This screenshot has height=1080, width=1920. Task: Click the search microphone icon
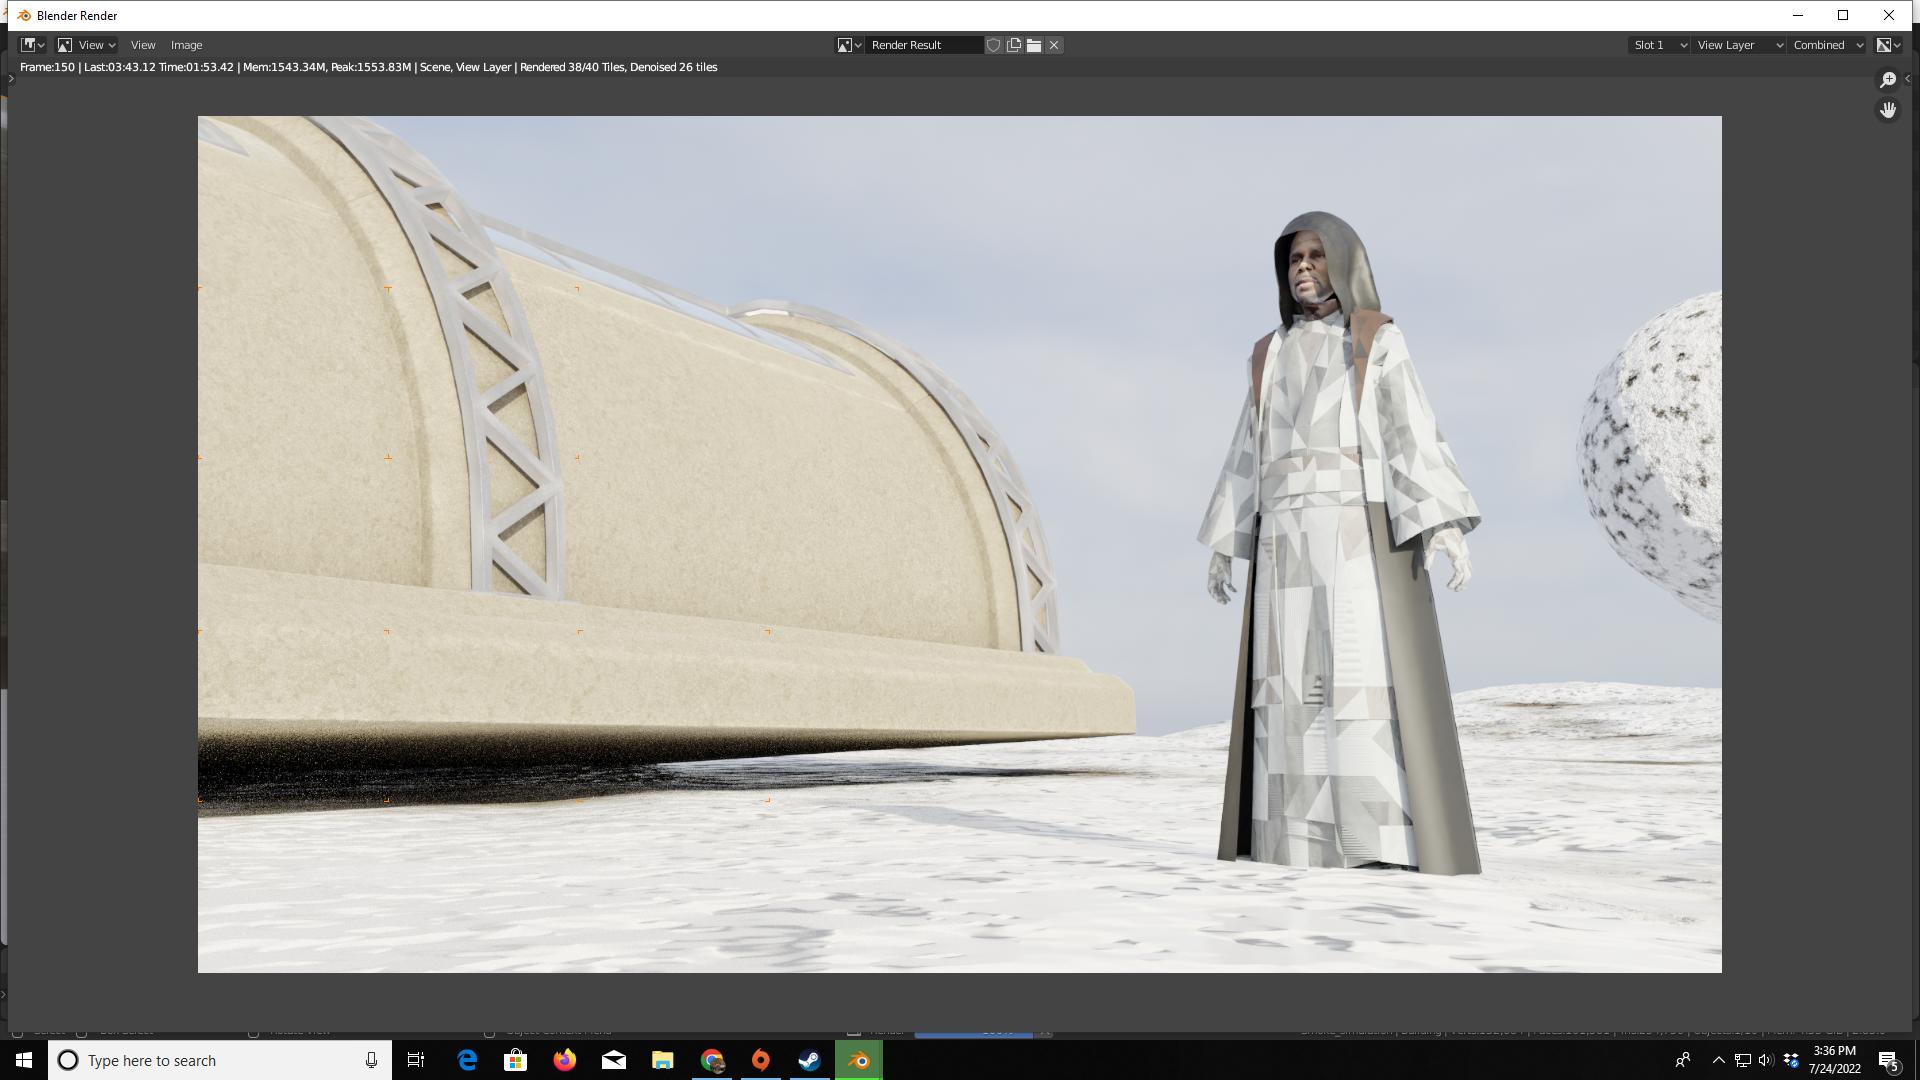pos(371,1060)
